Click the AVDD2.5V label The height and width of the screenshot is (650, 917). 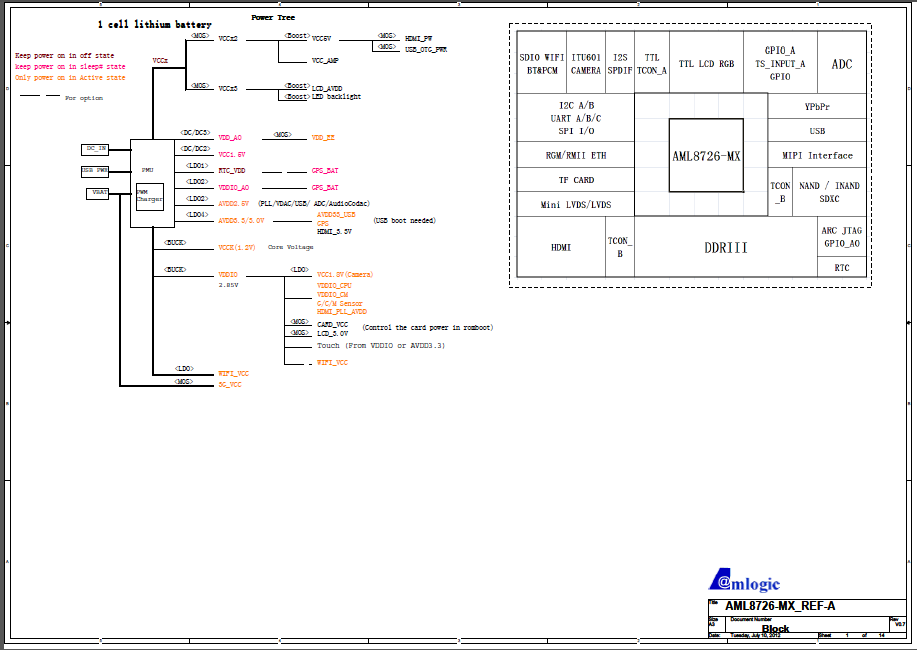click(x=233, y=204)
